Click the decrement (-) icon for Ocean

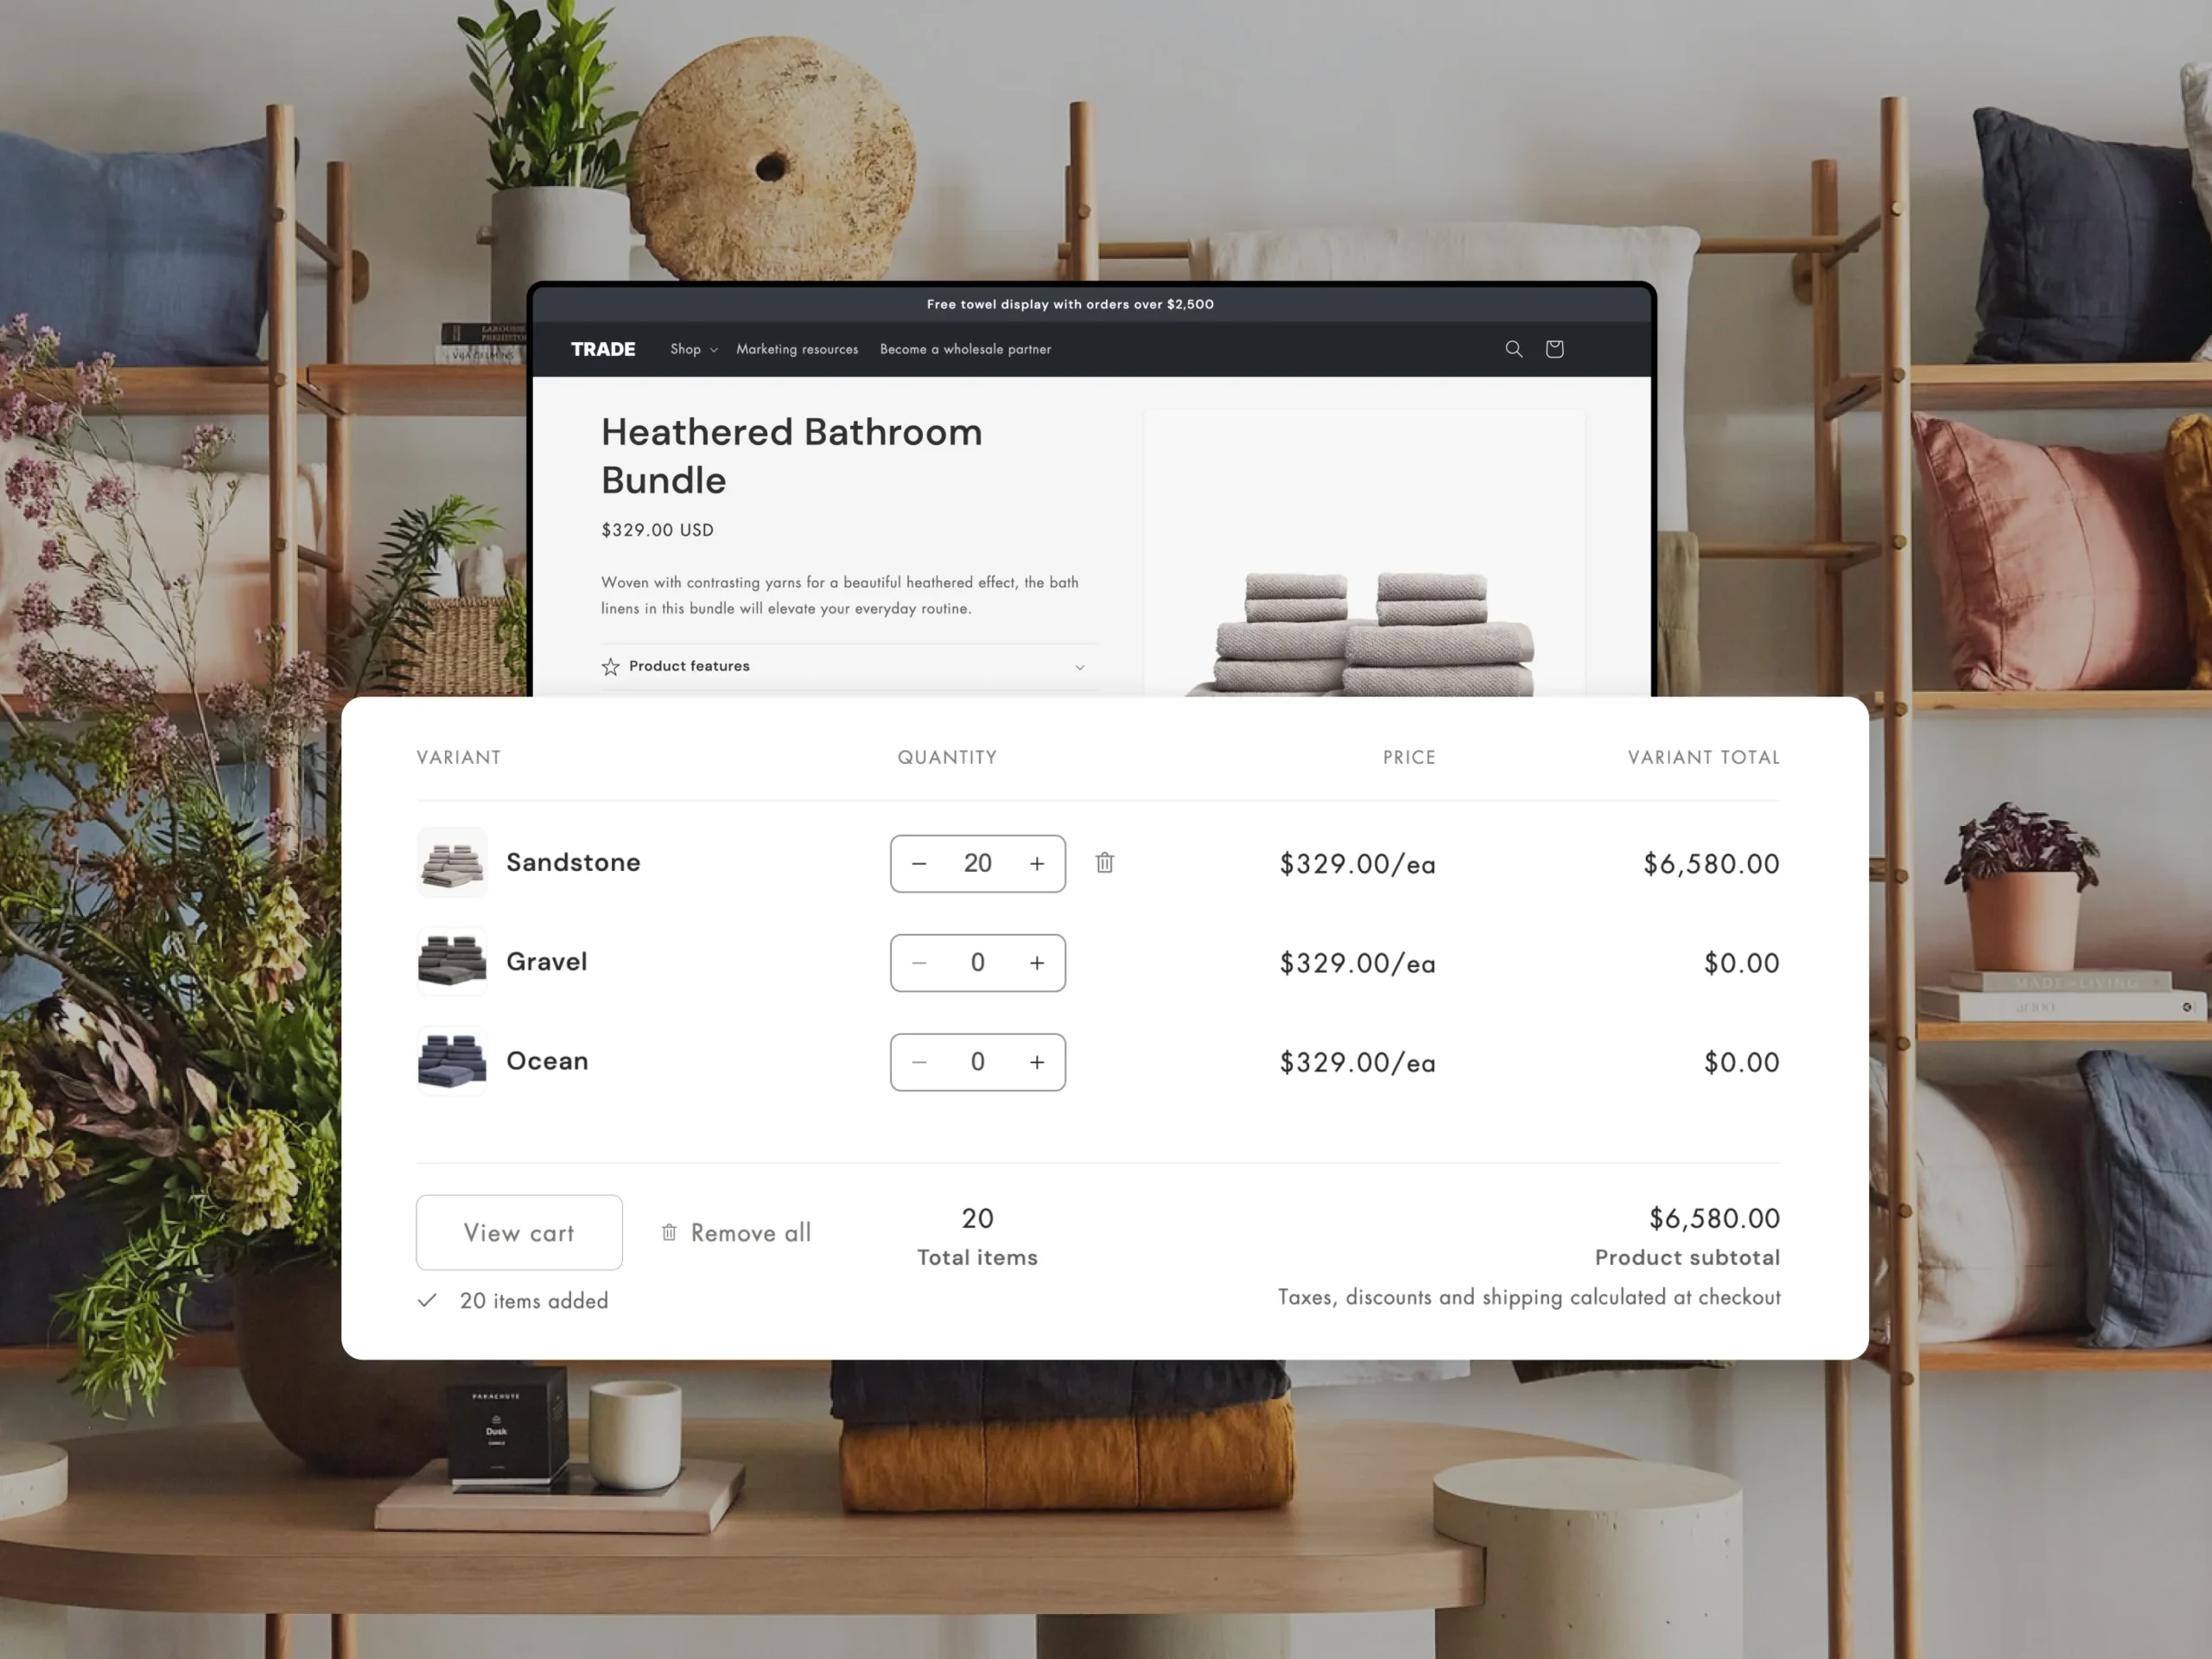coord(918,1061)
